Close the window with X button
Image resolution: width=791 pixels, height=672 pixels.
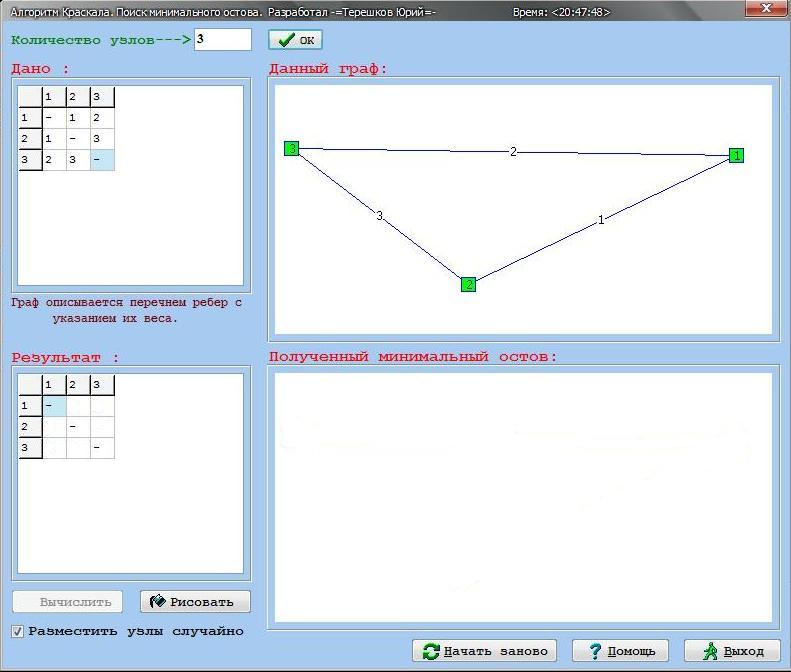coord(766,8)
